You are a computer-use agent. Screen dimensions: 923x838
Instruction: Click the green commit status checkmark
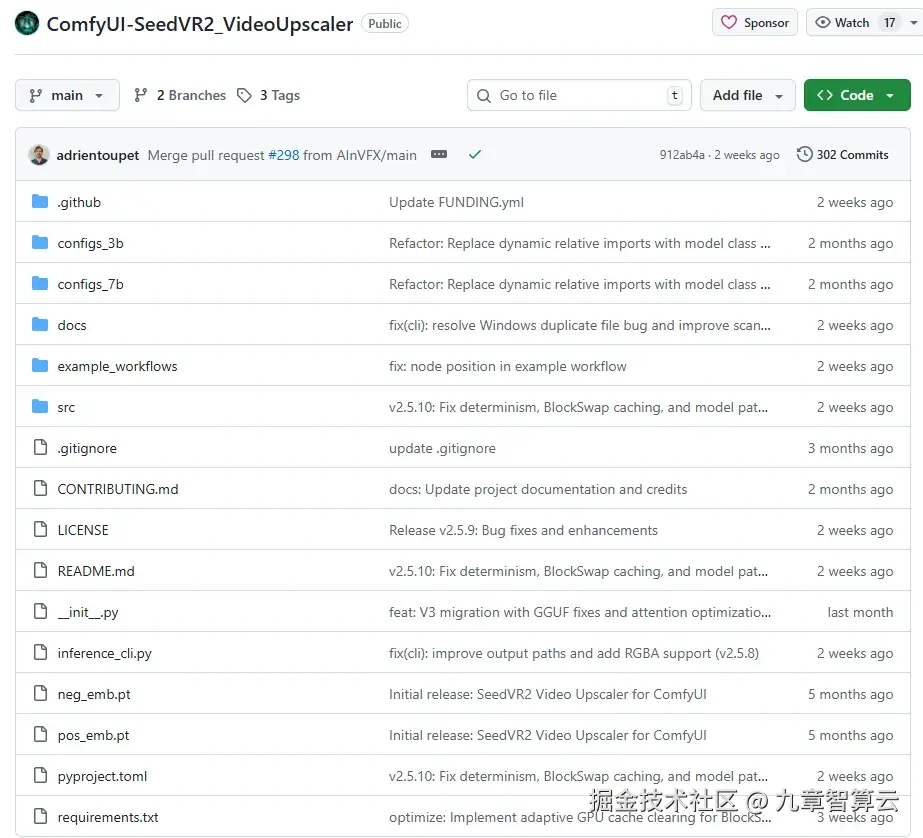coord(475,154)
